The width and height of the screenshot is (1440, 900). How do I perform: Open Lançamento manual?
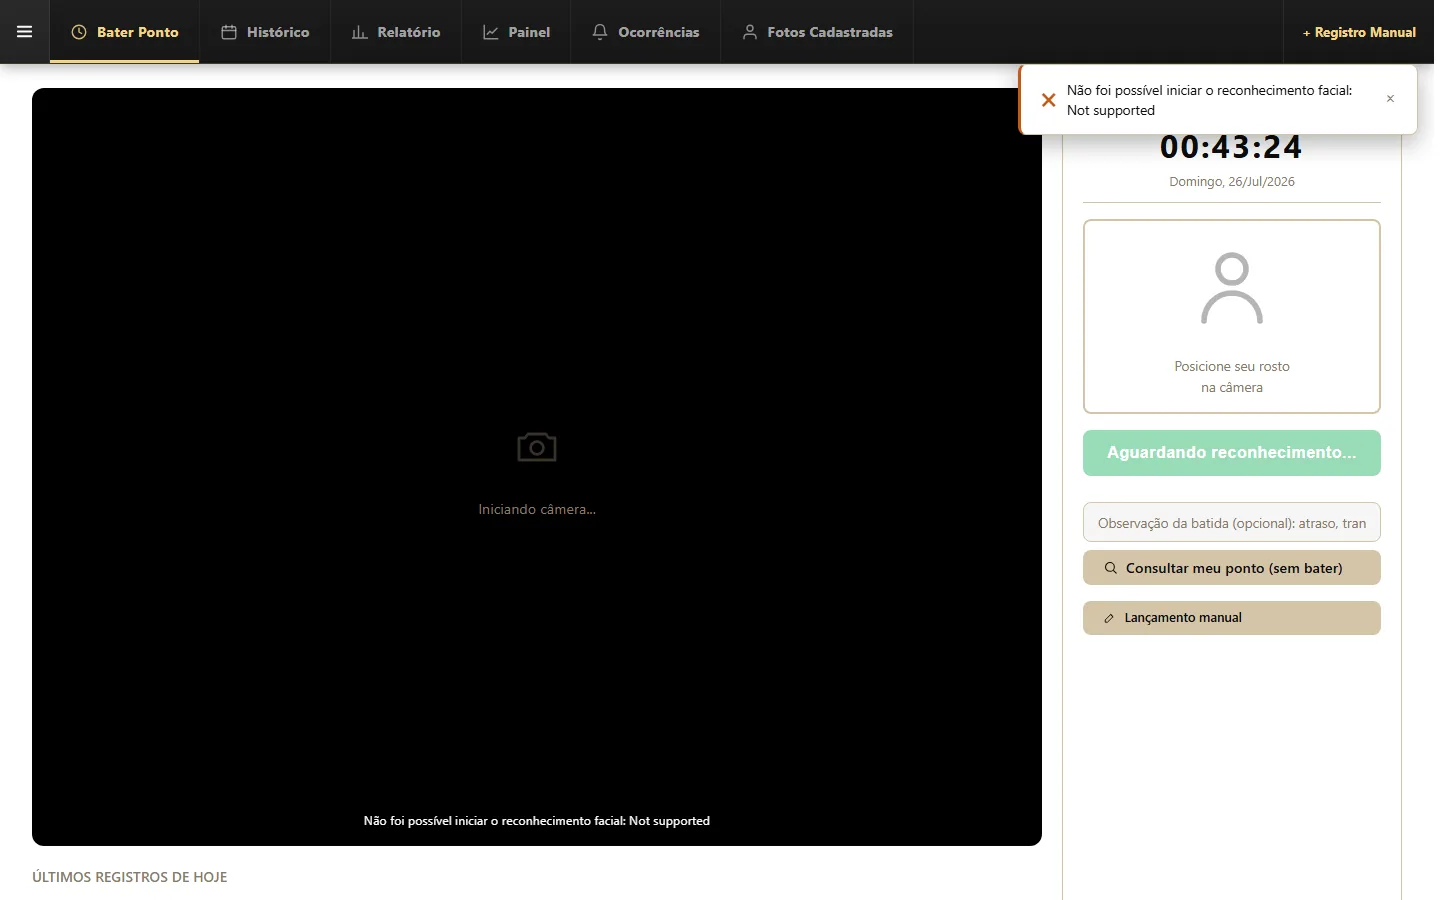(x=1232, y=618)
